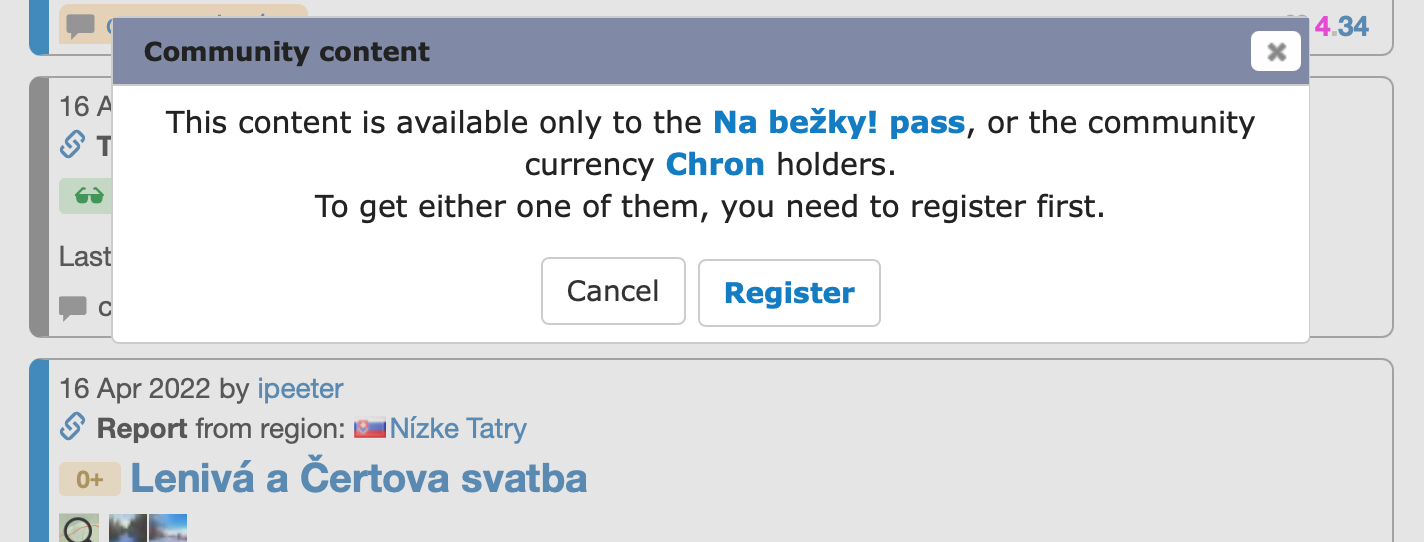Open the first snowy photo thumbnail
Image resolution: width=1424 pixels, height=542 pixels.
(128, 528)
